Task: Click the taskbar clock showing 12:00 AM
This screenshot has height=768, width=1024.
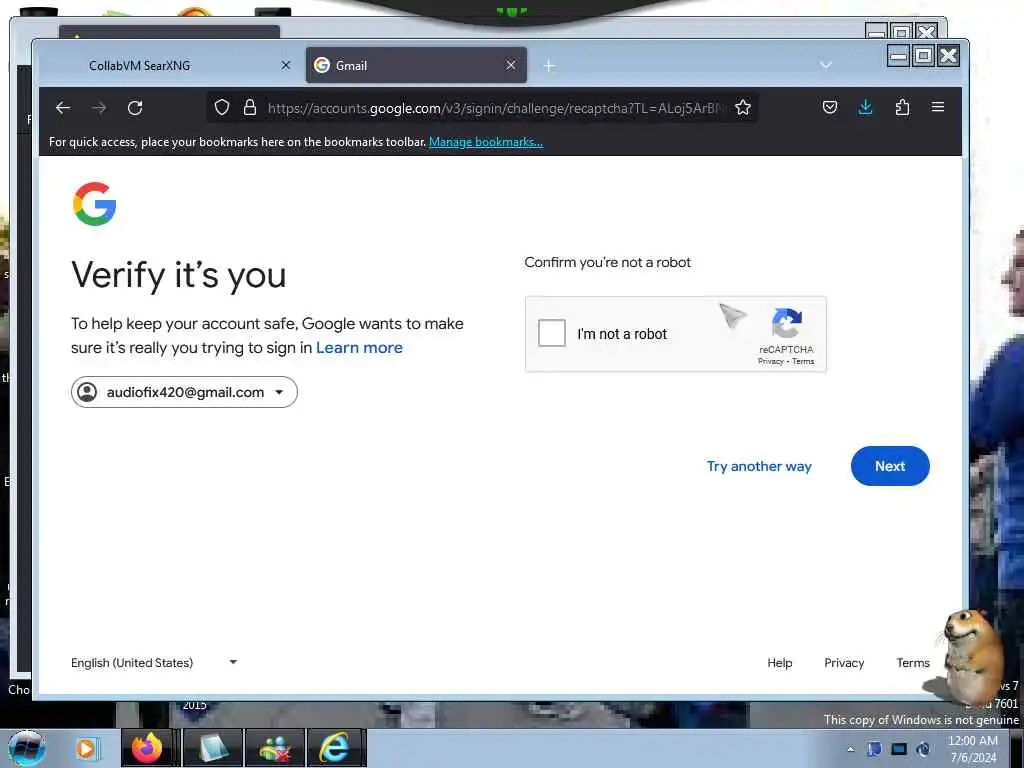Action: pyautogui.click(x=973, y=749)
